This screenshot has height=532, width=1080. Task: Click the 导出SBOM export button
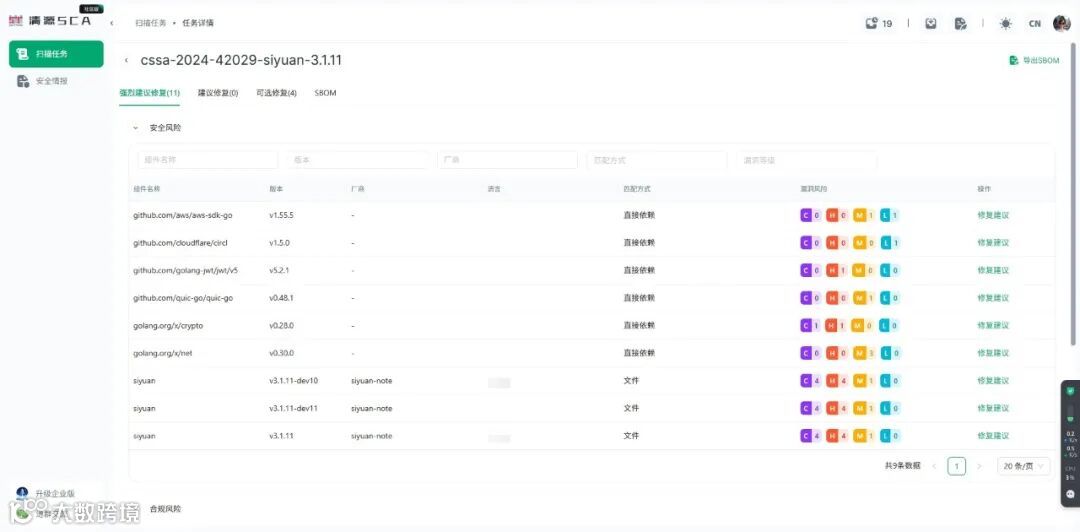[1035, 61]
